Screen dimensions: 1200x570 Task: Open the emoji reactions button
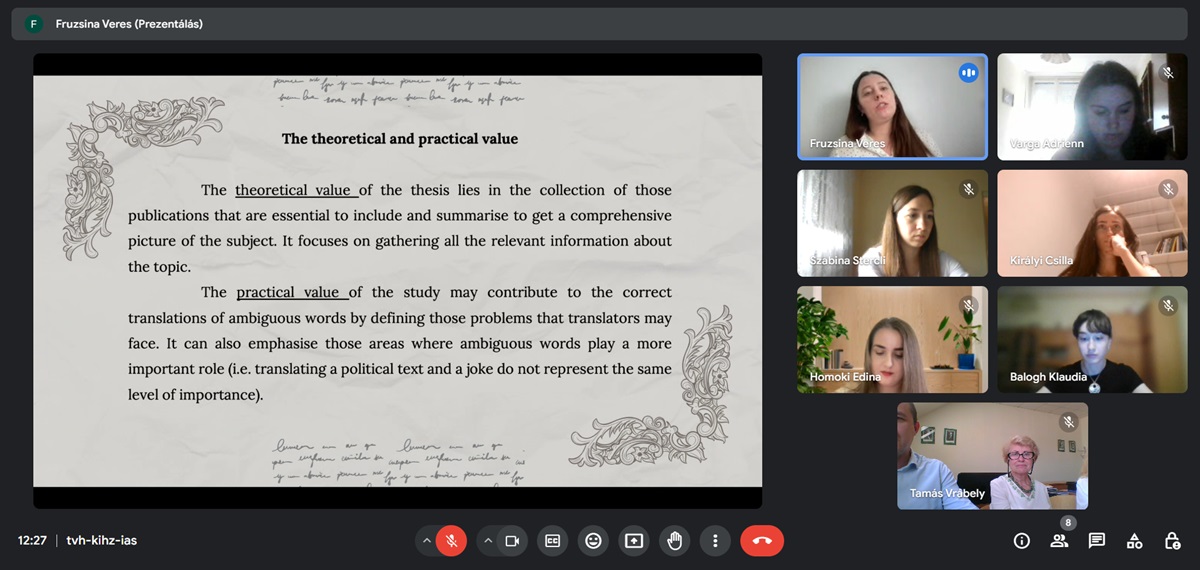(593, 541)
